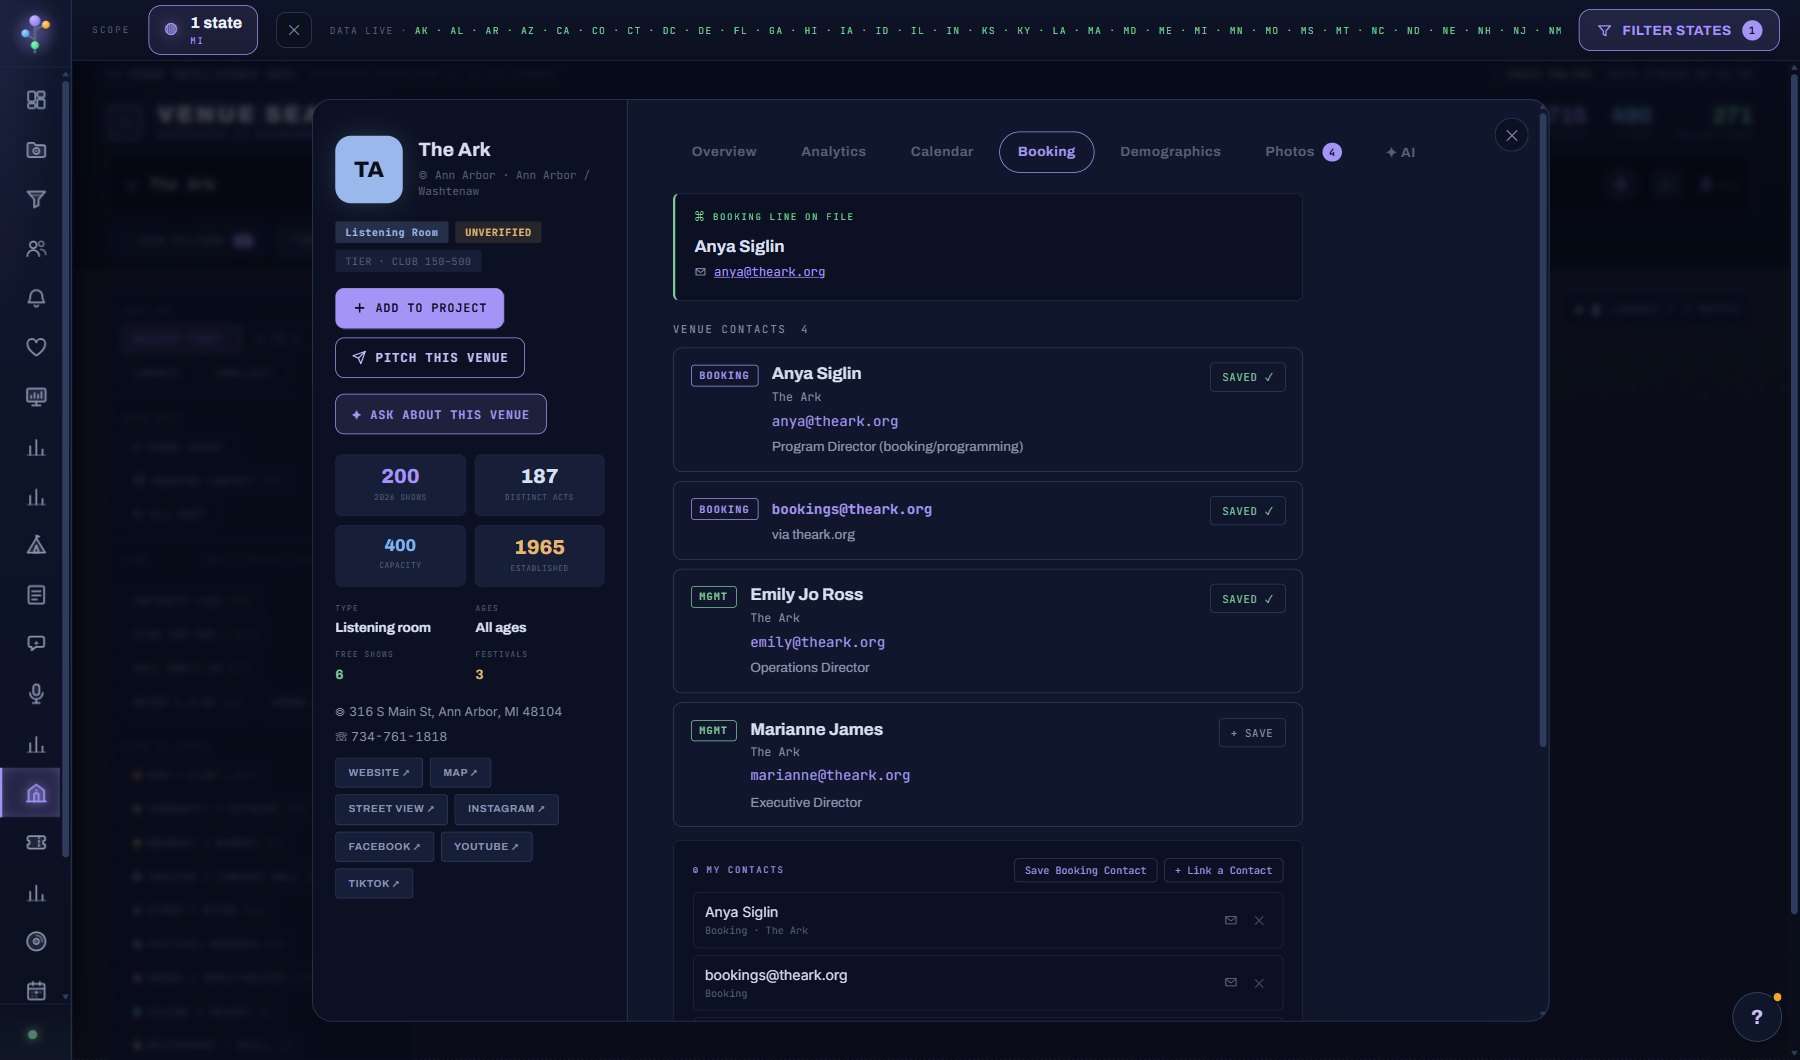
Task: Clear the scope with the X button
Action: pyautogui.click(x=293, y=30)
